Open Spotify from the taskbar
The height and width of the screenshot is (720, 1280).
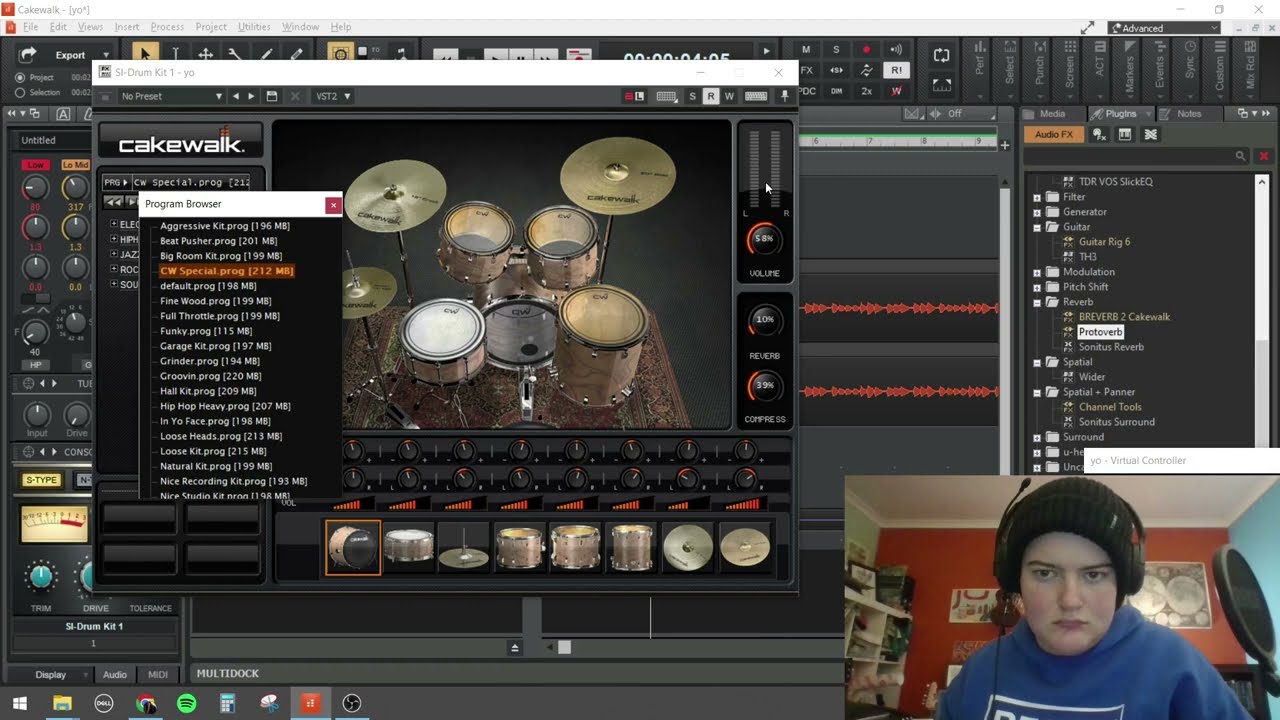pos(186,703)
